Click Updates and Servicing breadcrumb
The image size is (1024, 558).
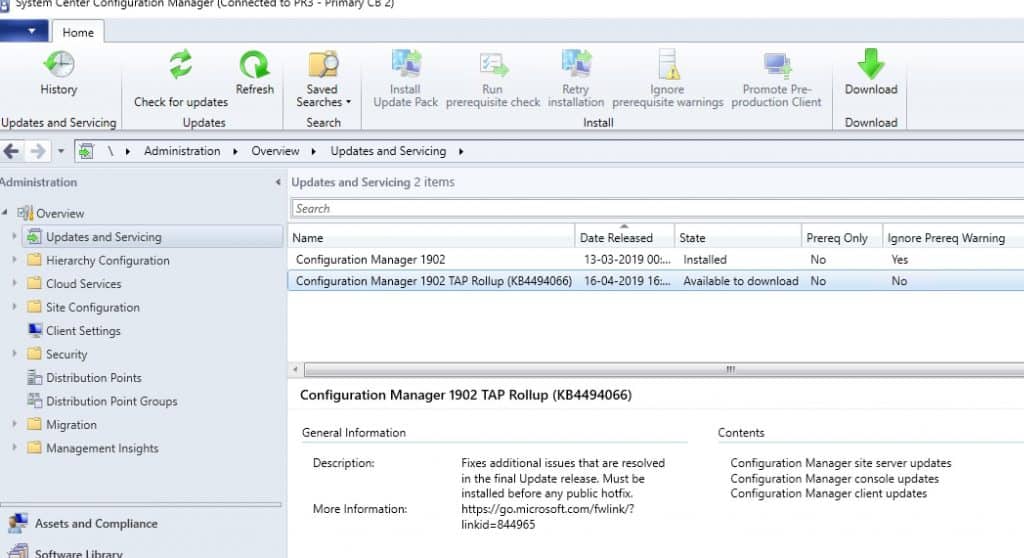(x=388, y=152)
